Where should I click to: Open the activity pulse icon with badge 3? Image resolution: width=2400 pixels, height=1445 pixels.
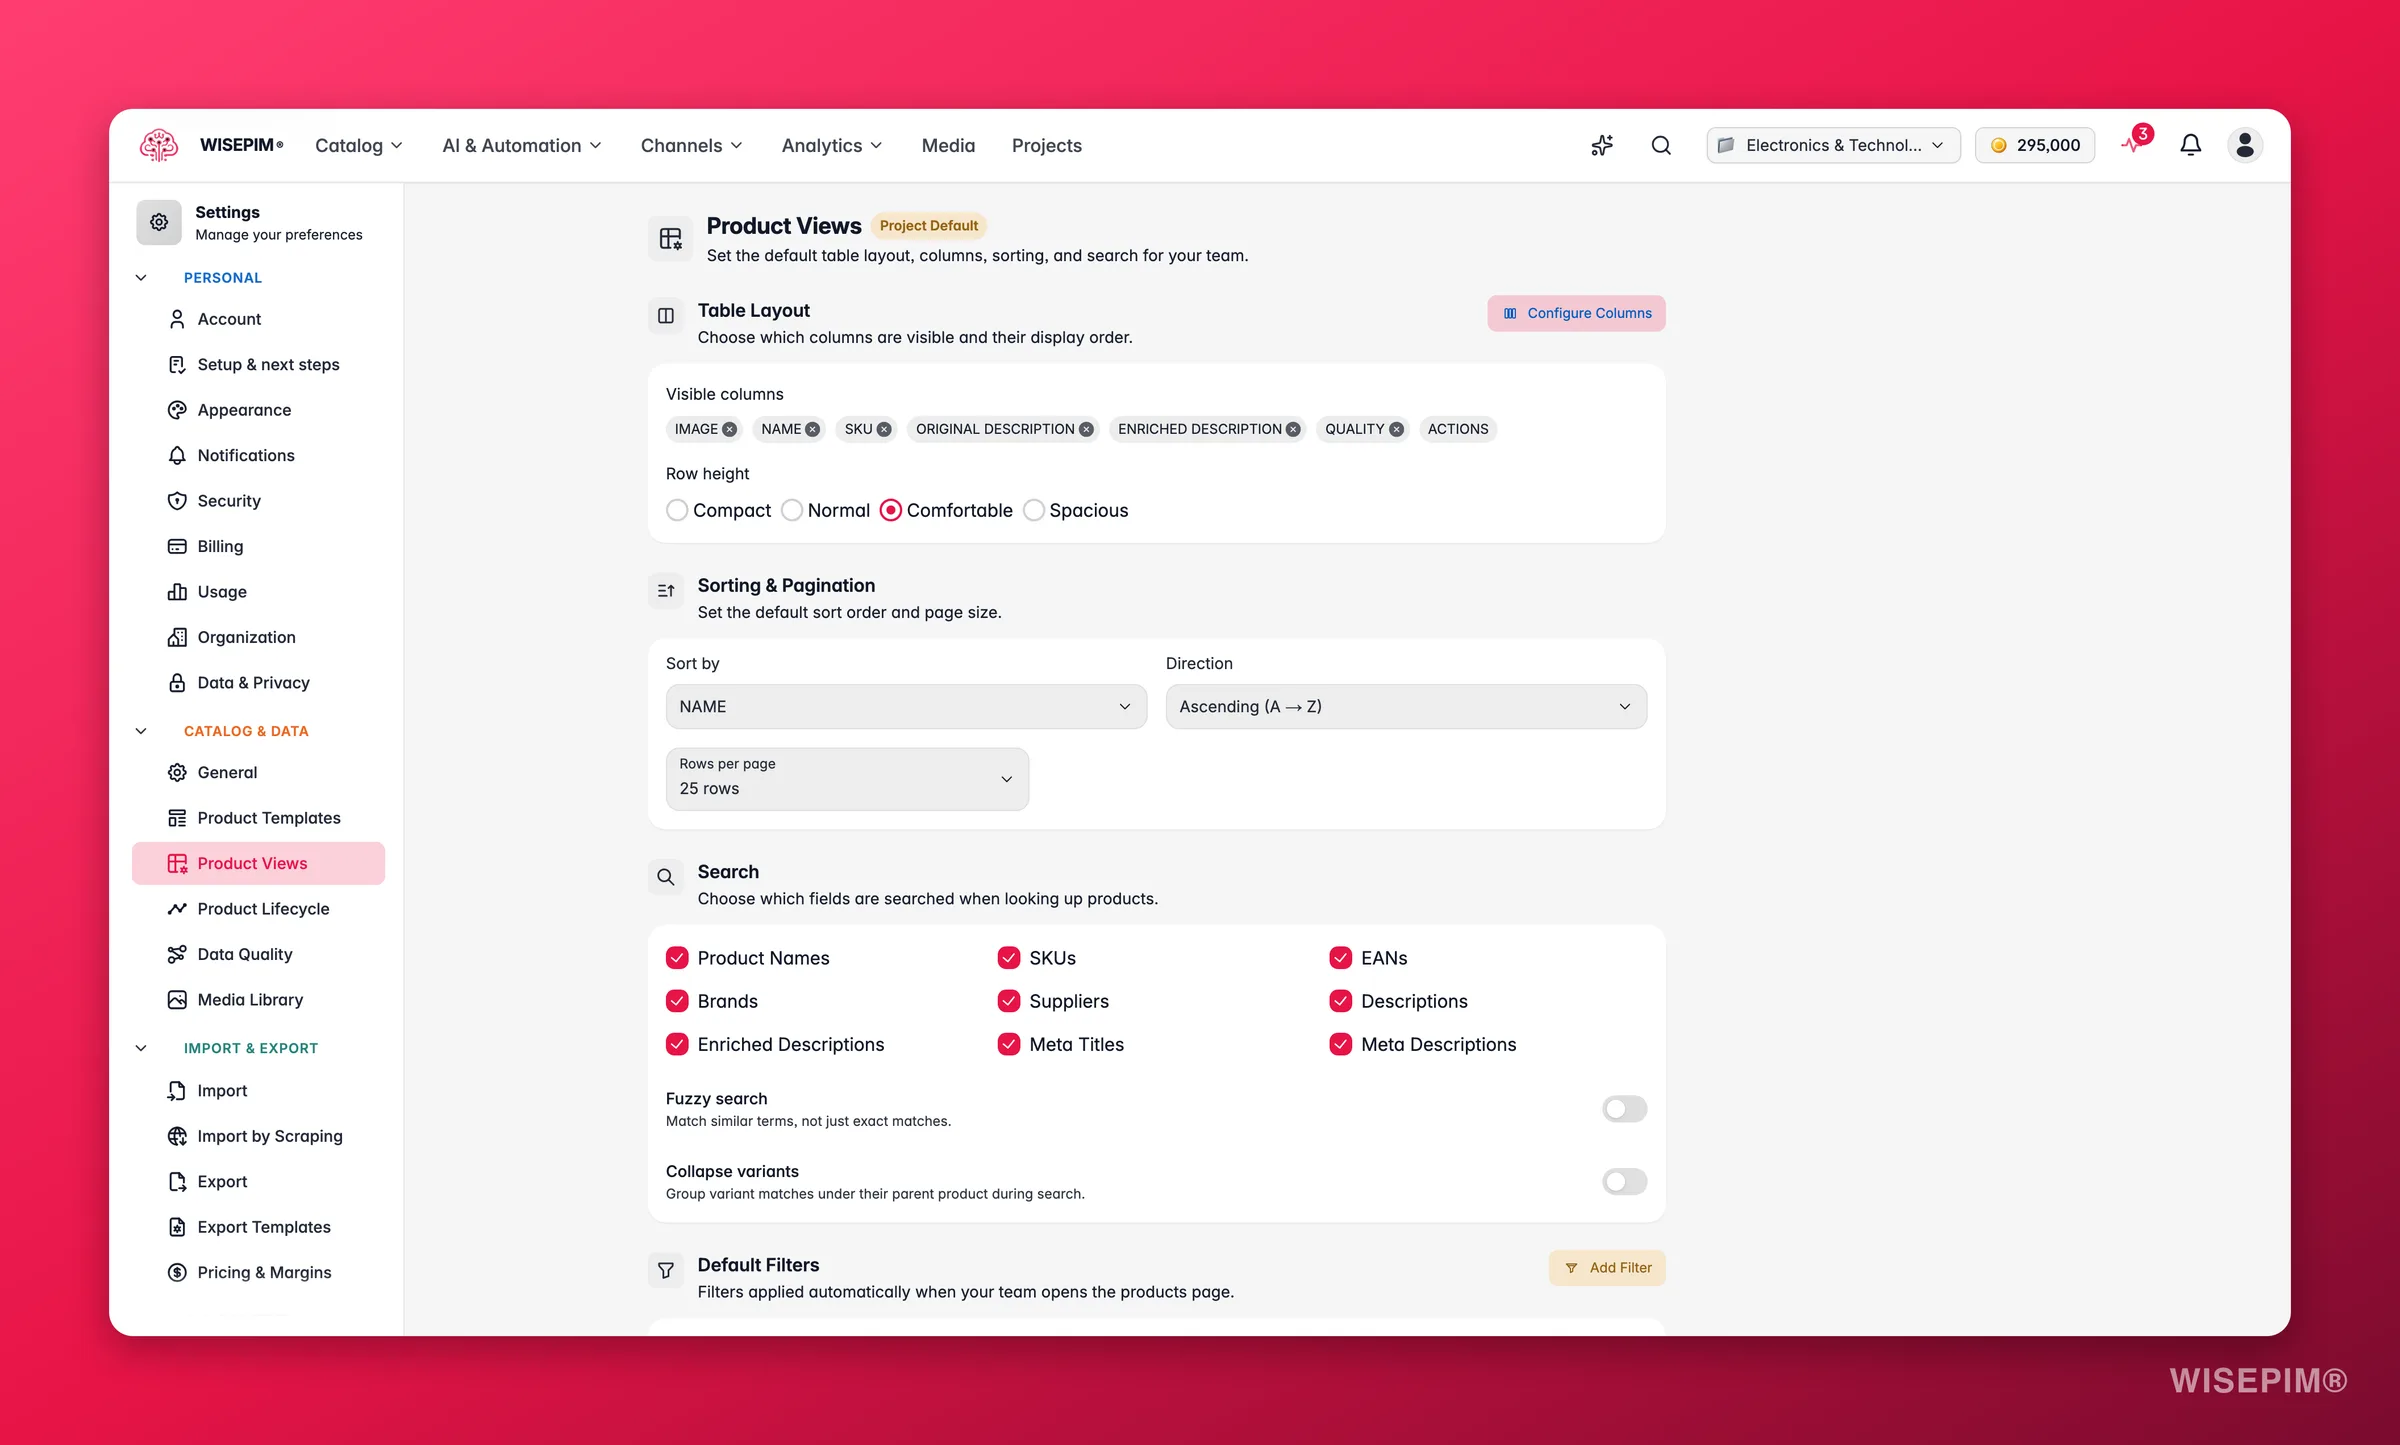2134,143
